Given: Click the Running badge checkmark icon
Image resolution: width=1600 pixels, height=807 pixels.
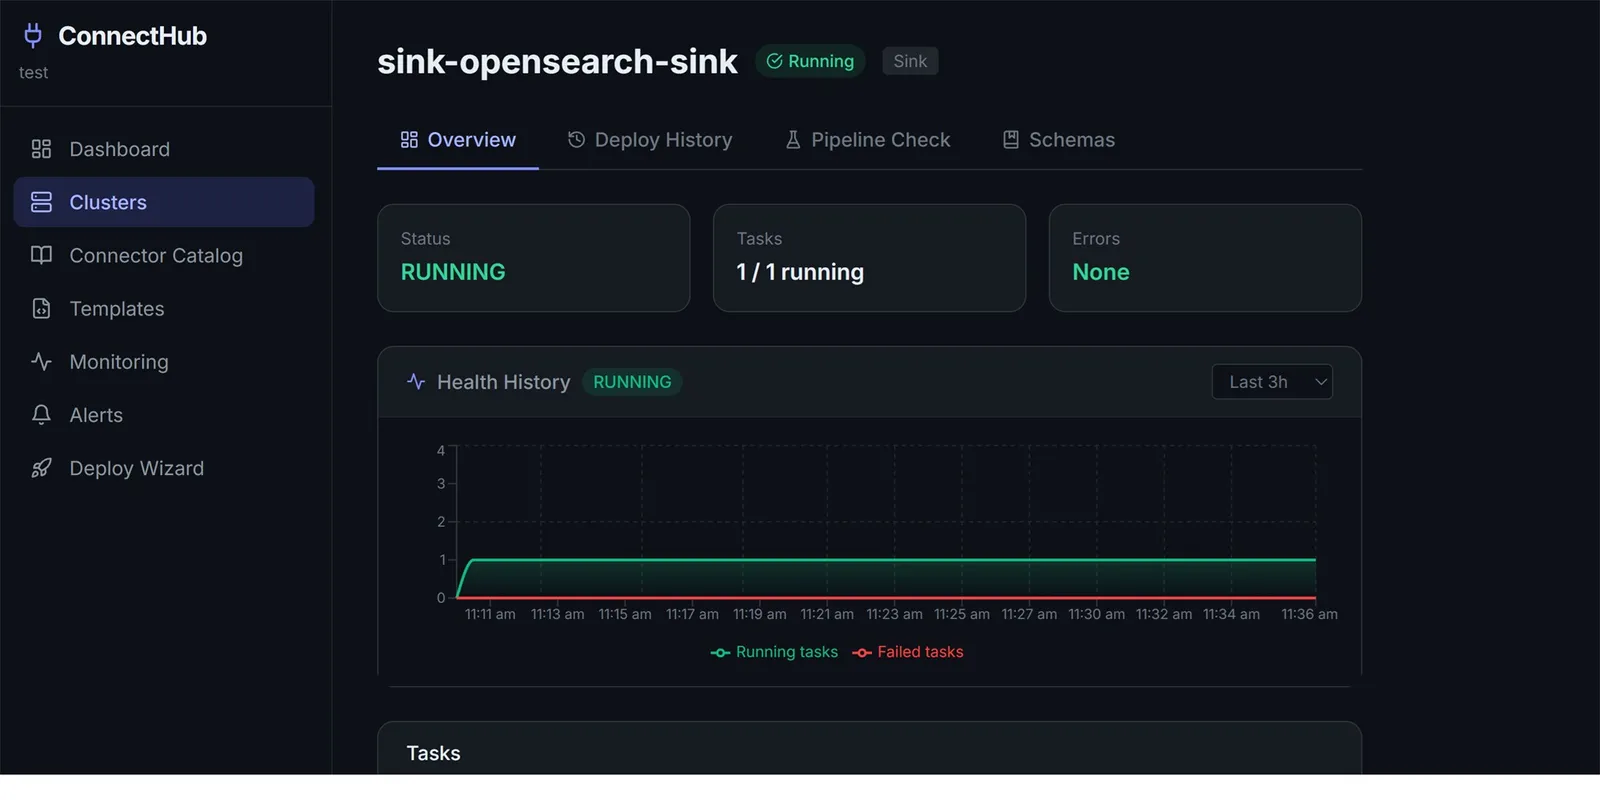Looking at the screenshot, I should point(774,61).
